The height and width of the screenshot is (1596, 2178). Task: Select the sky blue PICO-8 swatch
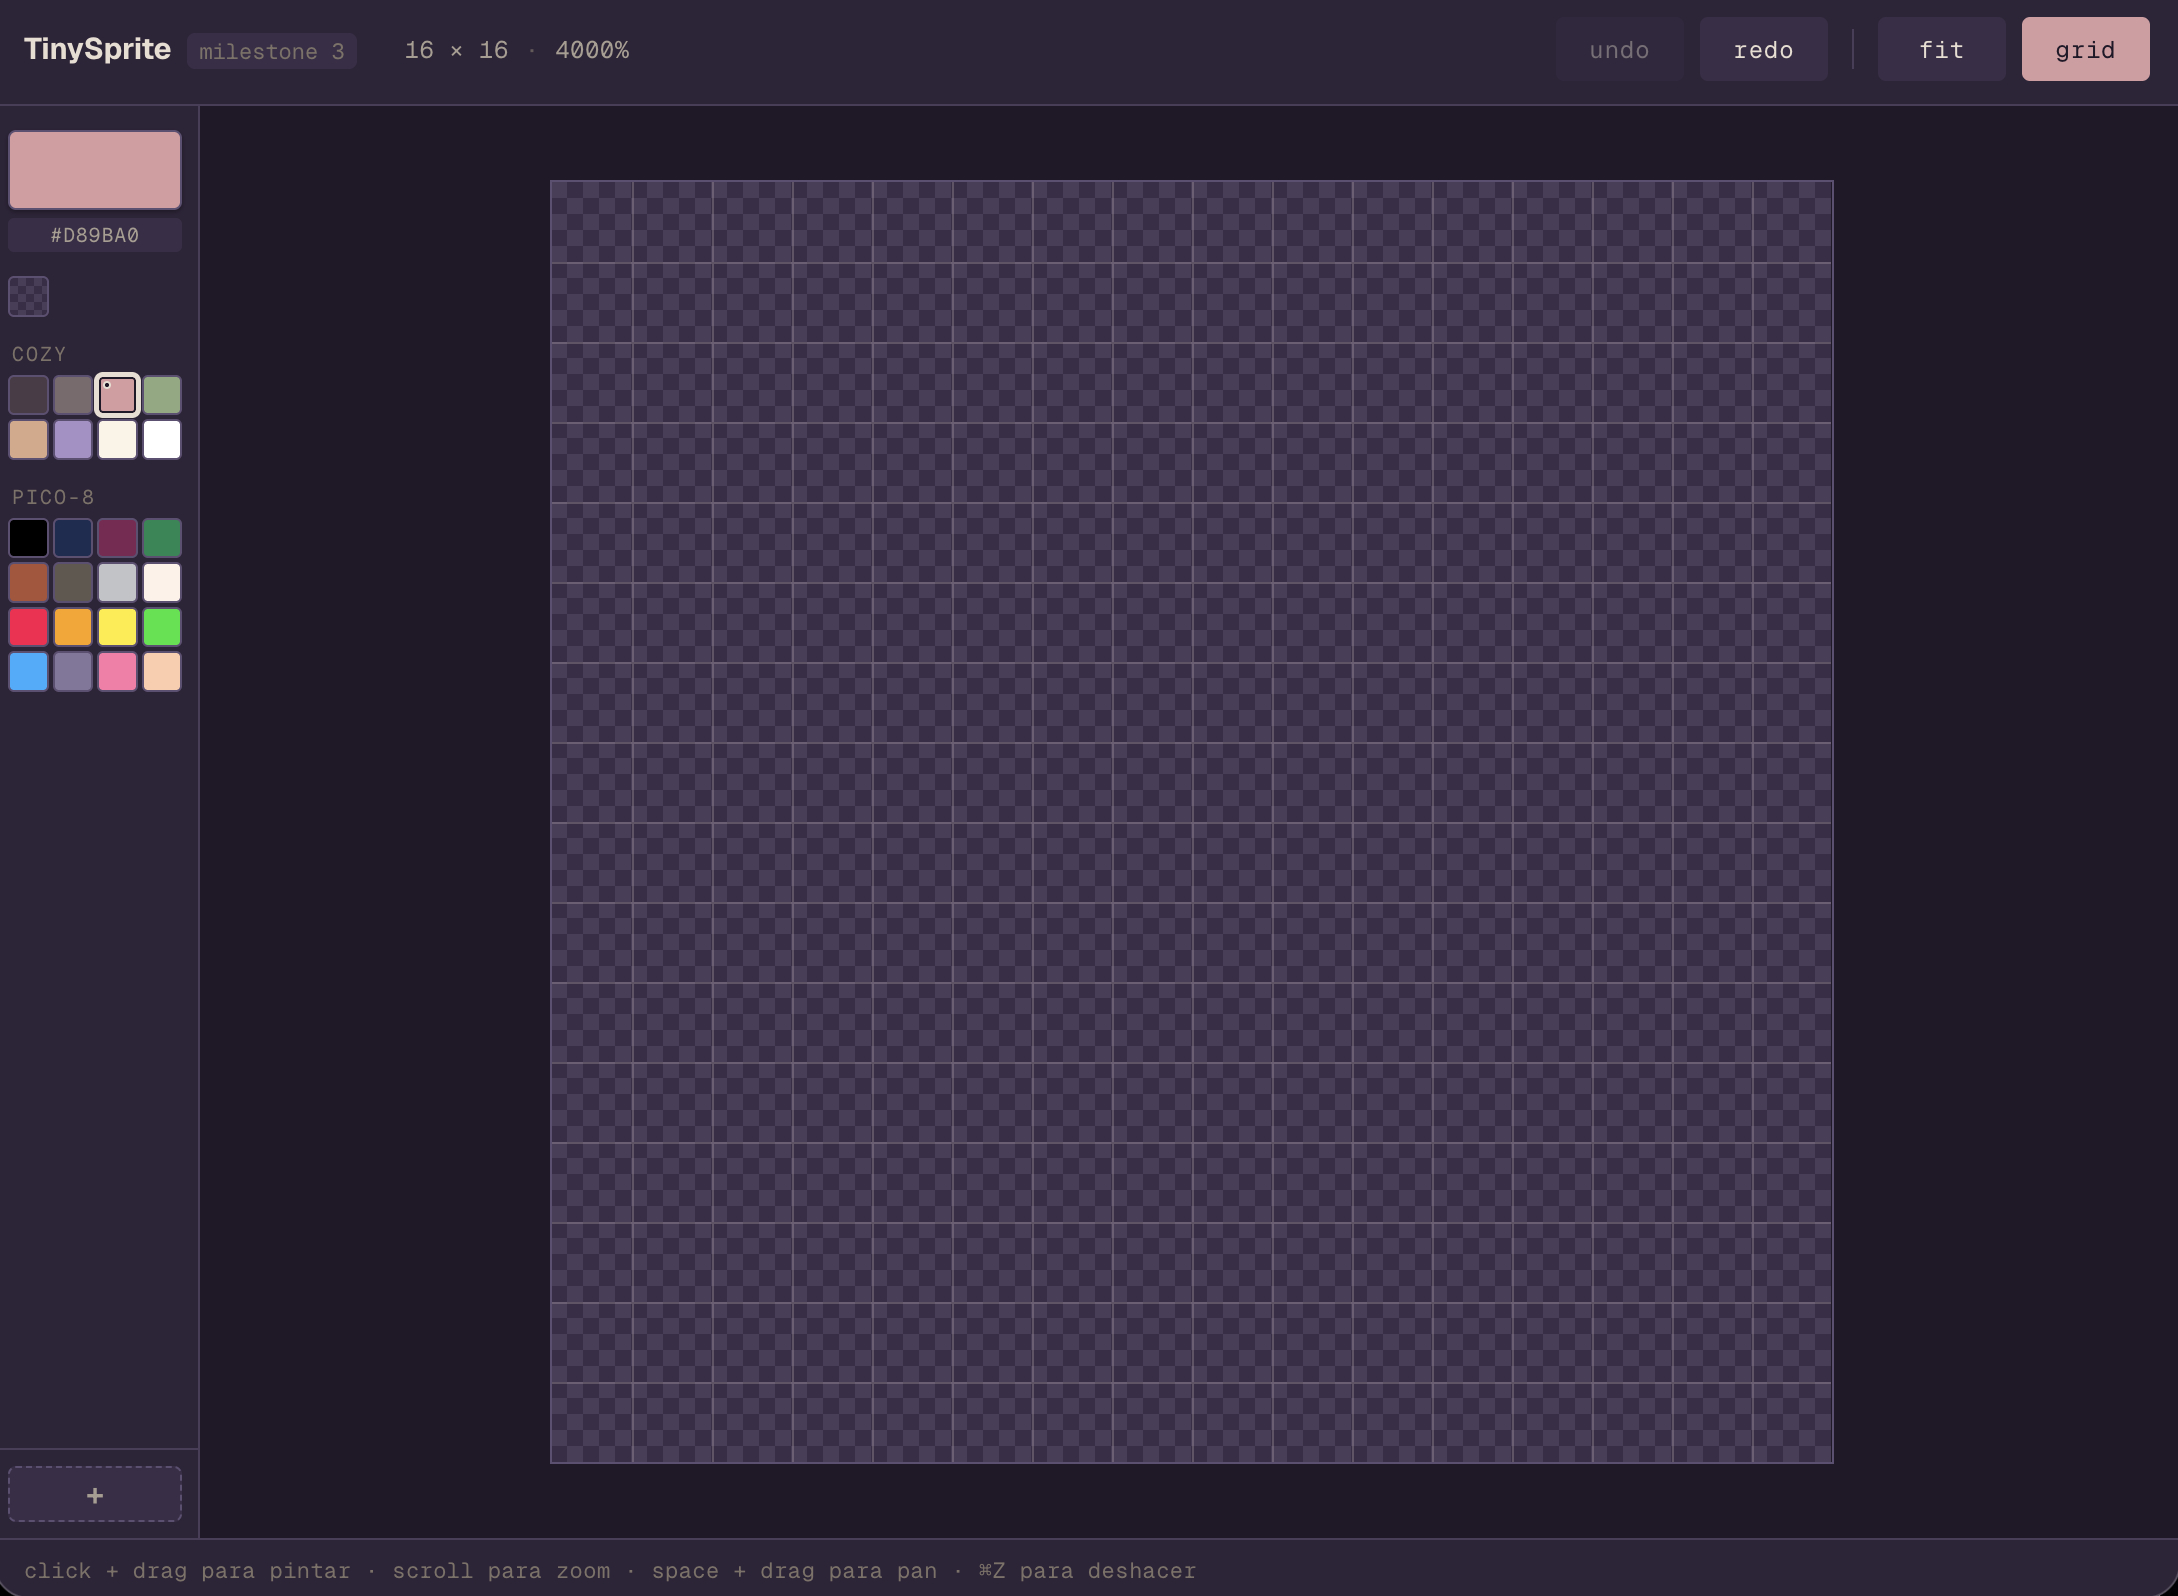[28, 671]
